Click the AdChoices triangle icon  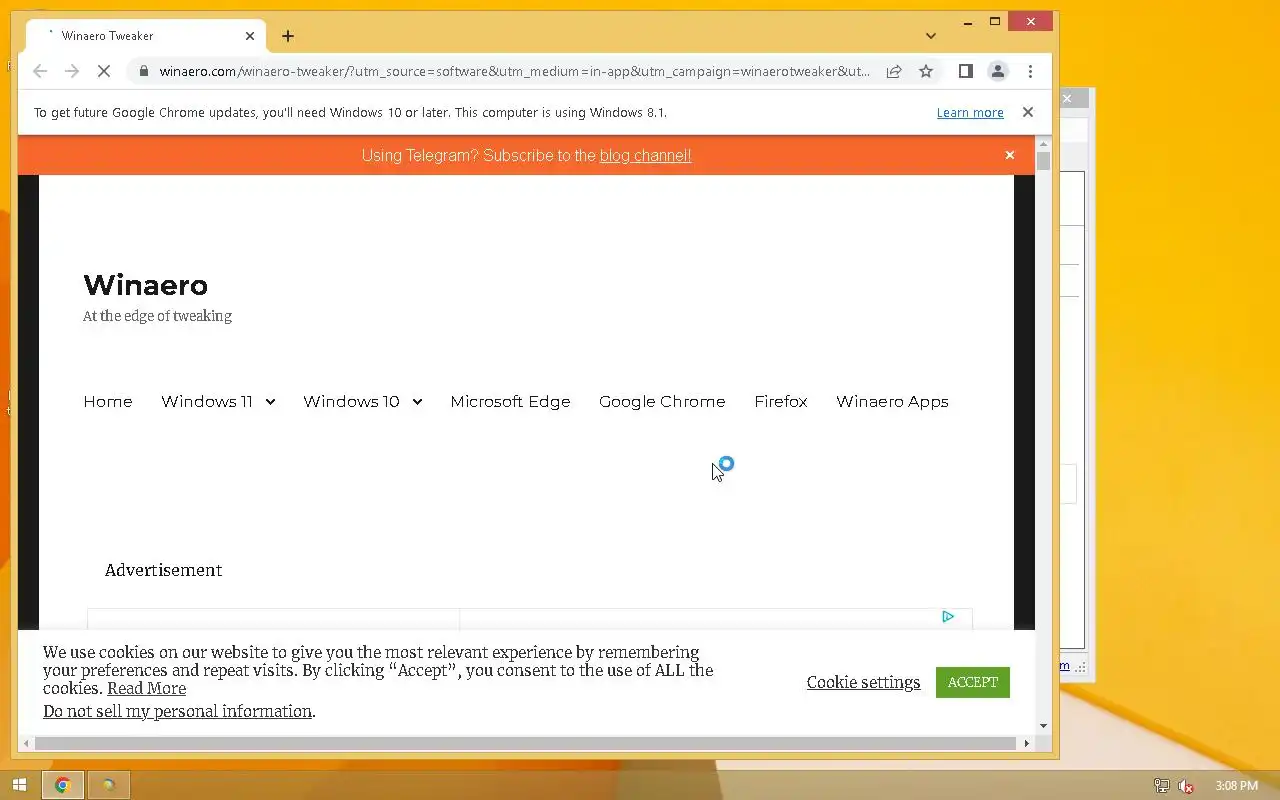(948, 617)
